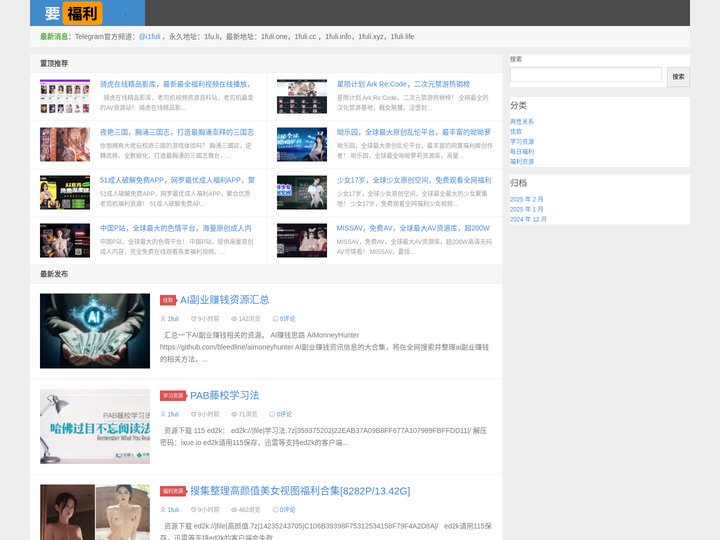Viewport: 720px width, 540px height.
Task: Select the red 佳软 tag on AI post
Action: (168, 300)
